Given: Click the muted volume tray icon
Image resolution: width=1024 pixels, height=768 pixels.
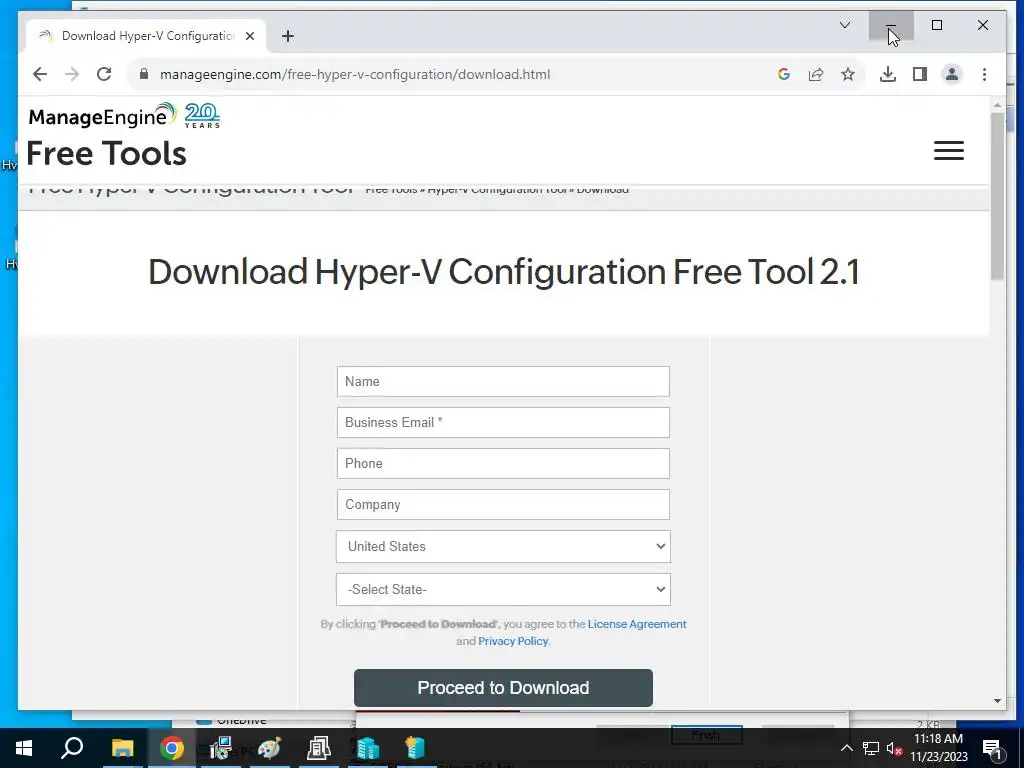Looking at the screenshot, I should [895, 748].
